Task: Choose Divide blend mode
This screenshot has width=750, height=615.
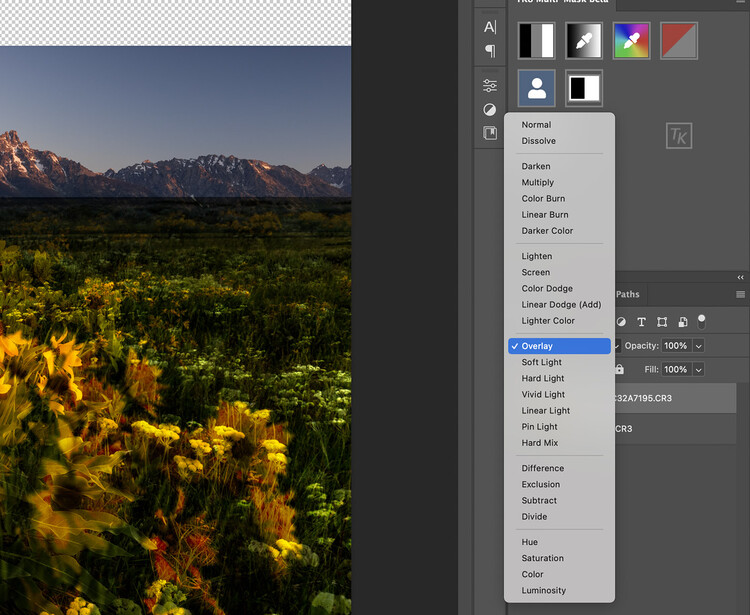Action: click(534, 516)
